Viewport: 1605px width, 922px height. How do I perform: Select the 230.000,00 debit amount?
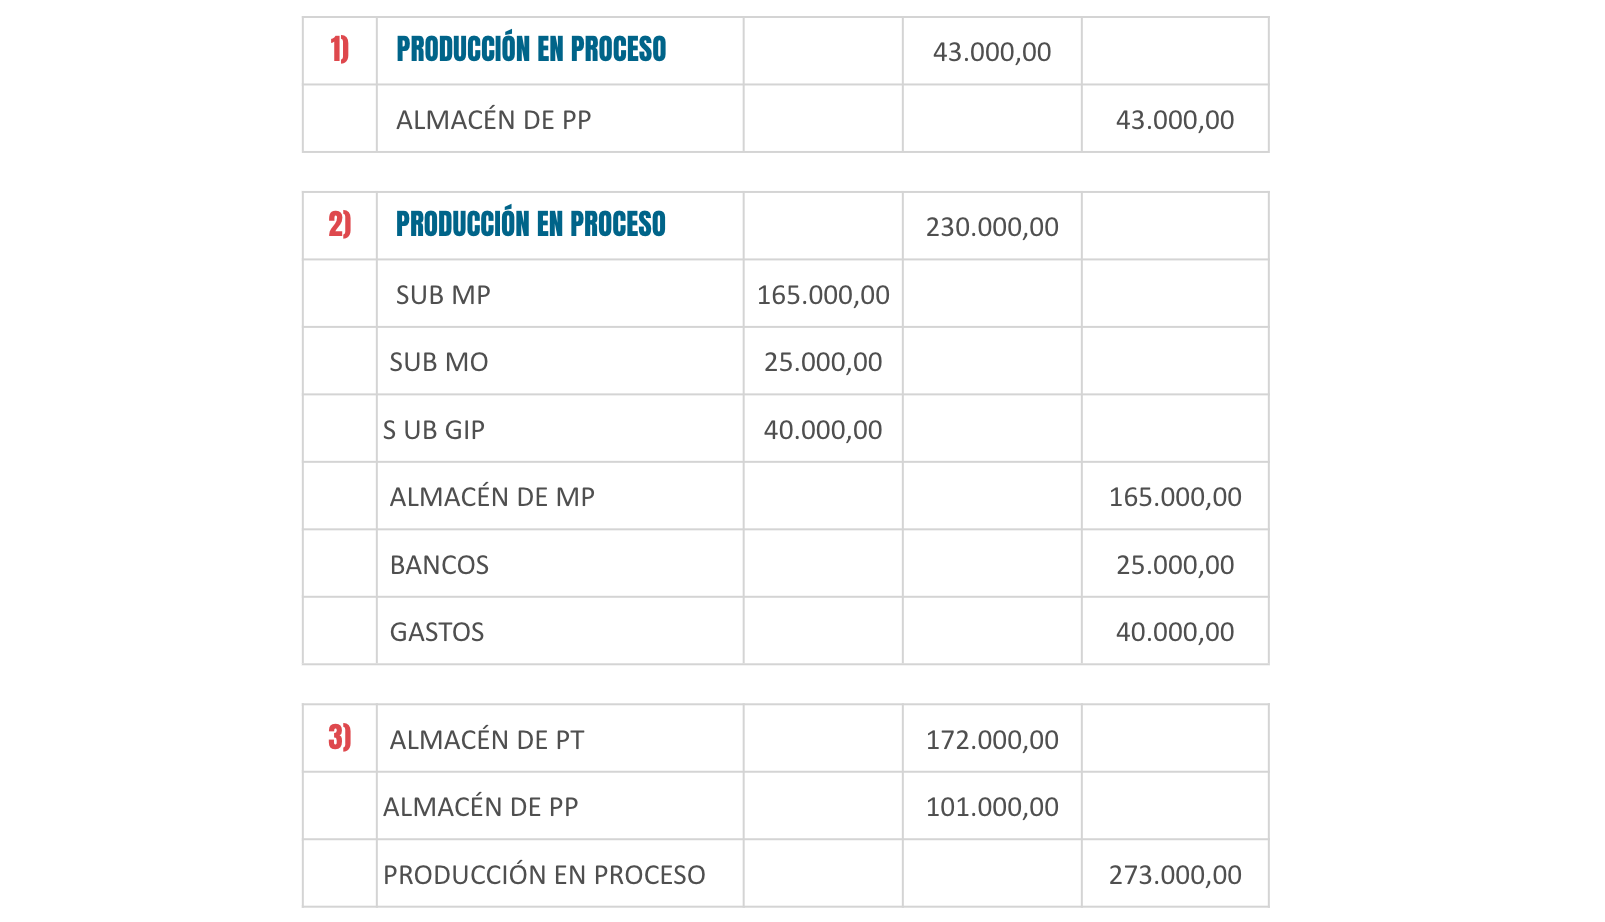click(992, 227)
